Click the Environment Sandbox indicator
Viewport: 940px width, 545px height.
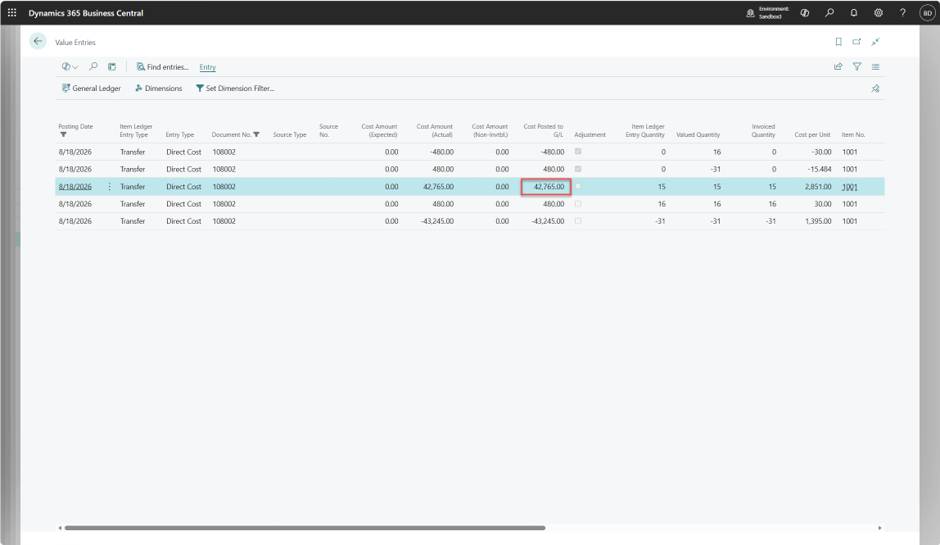768,13
